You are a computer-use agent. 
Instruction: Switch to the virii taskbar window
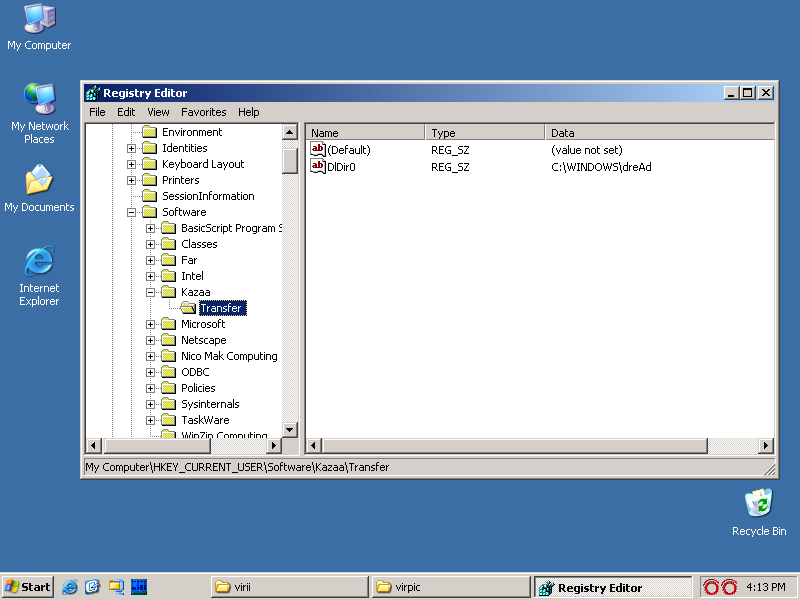(289, 587)
